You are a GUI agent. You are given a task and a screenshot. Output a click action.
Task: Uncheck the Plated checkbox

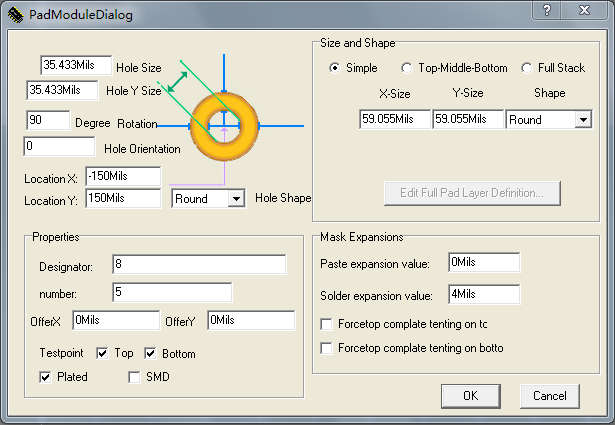pyautogui.click(x=45, y=377)
